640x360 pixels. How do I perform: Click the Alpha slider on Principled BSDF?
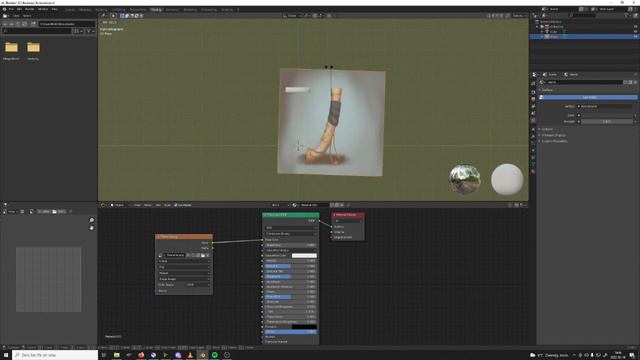click(x=291, y=332)
